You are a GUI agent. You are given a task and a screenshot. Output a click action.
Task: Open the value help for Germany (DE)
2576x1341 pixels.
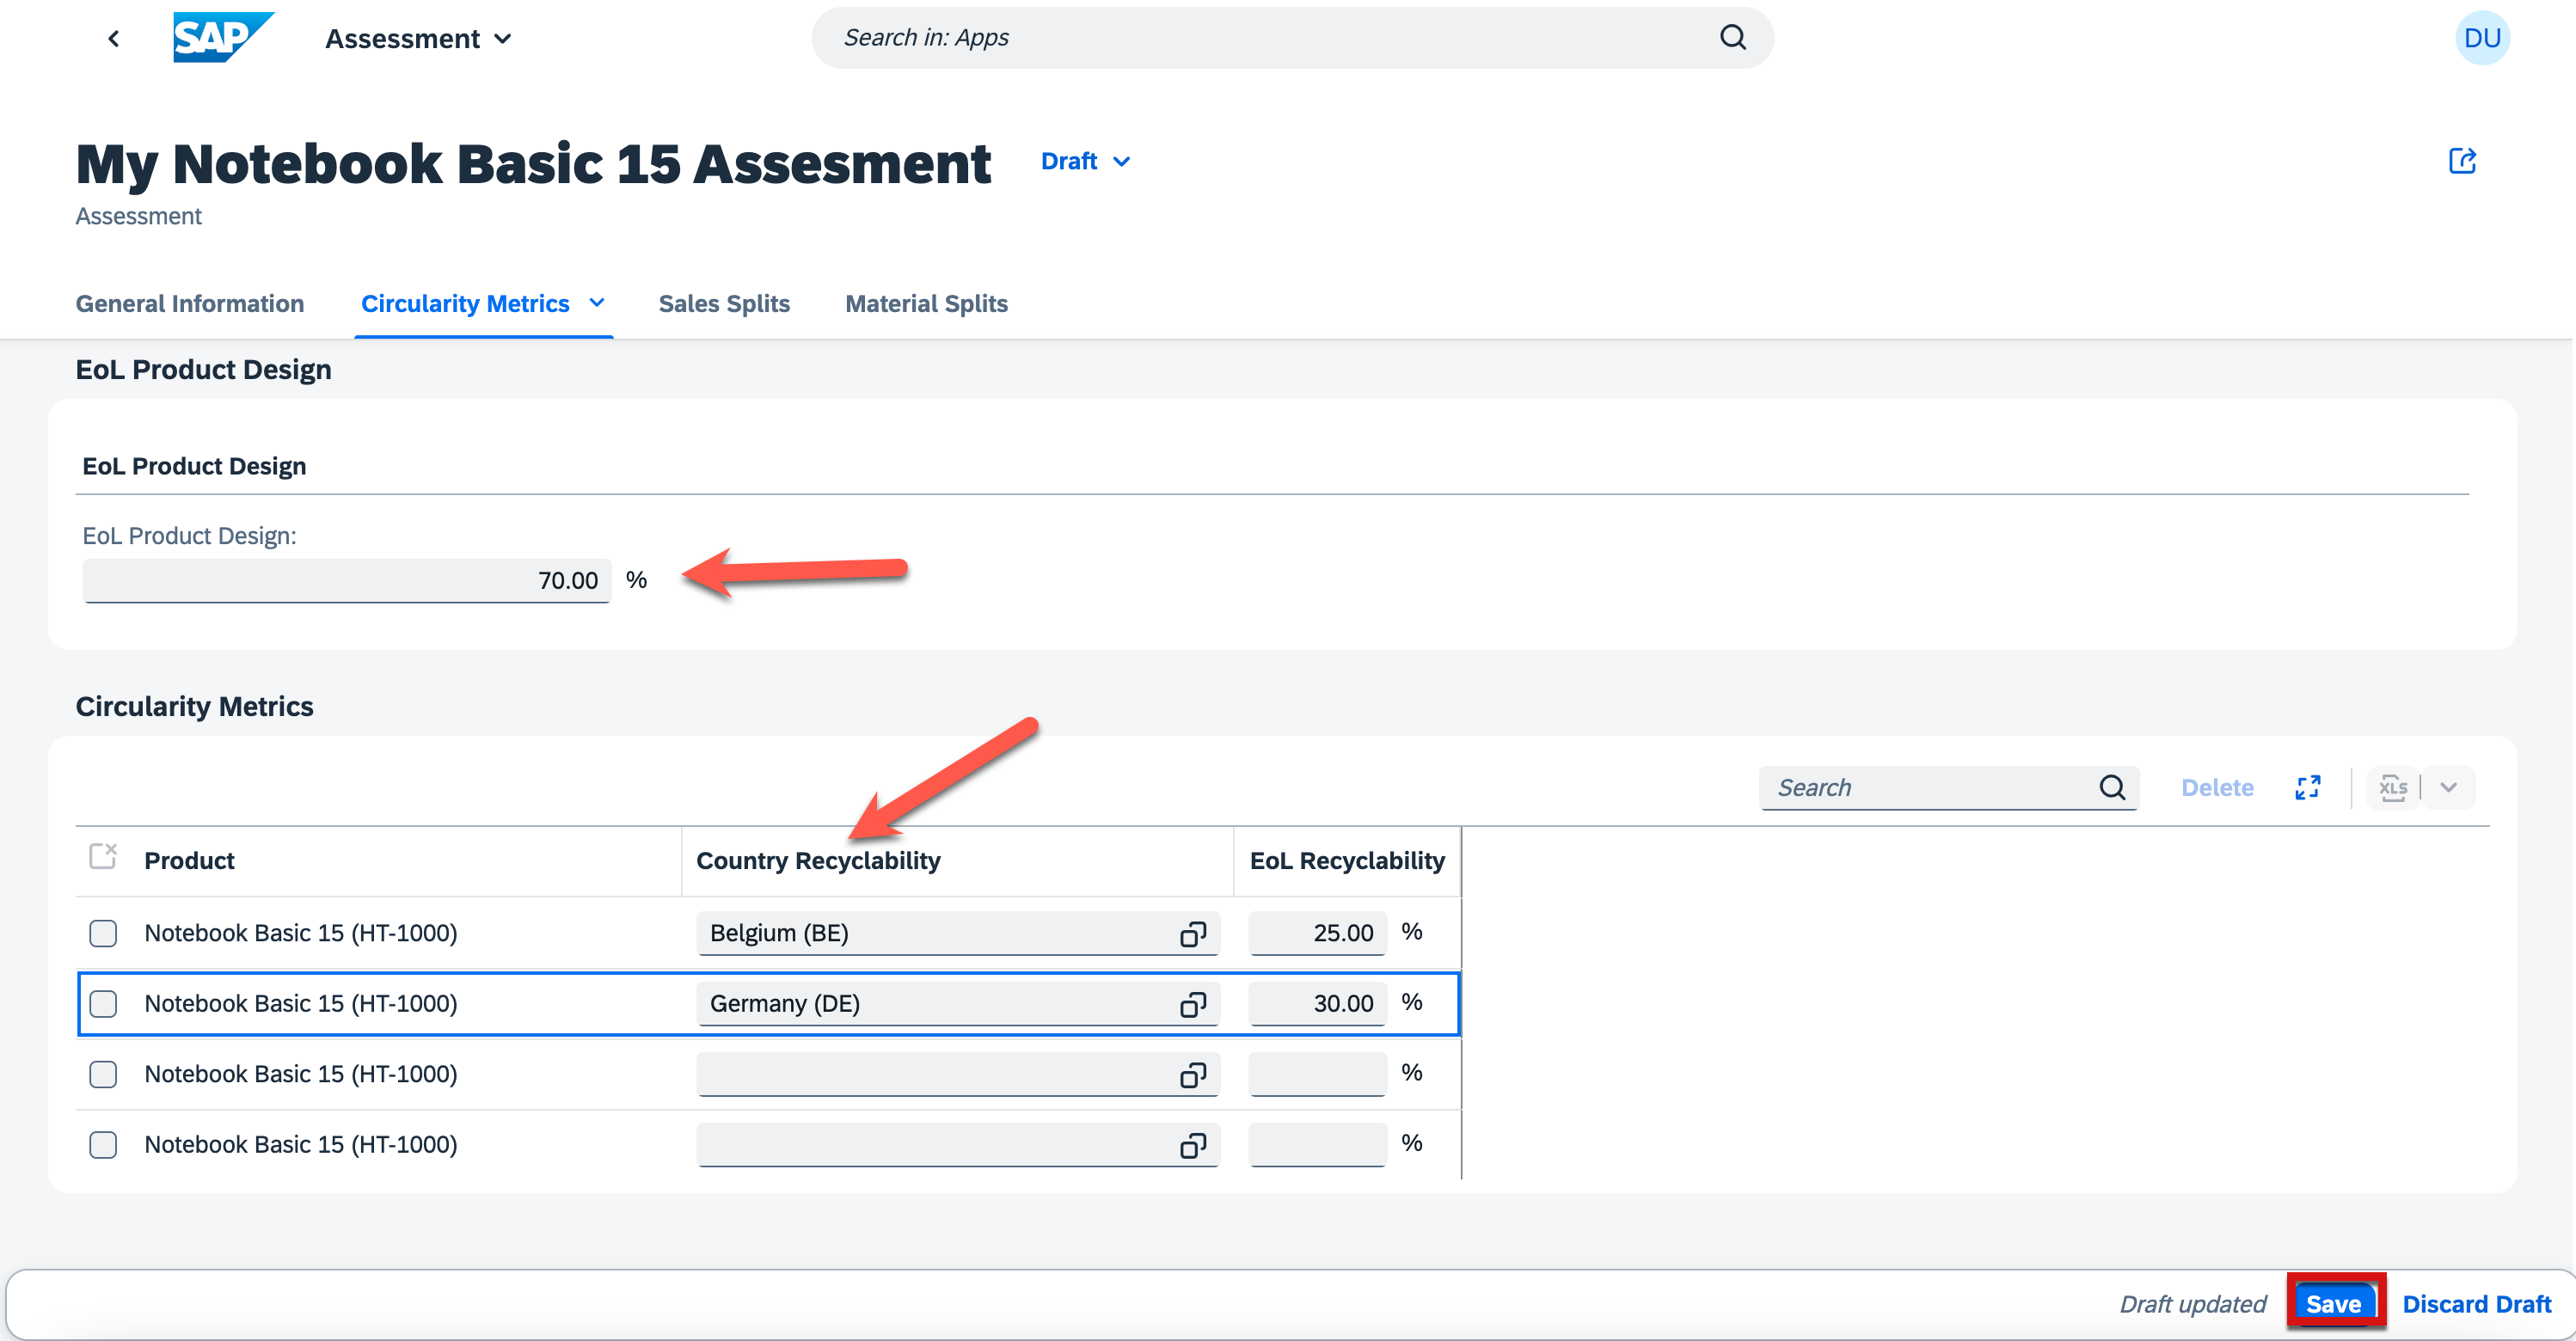1192,1003
